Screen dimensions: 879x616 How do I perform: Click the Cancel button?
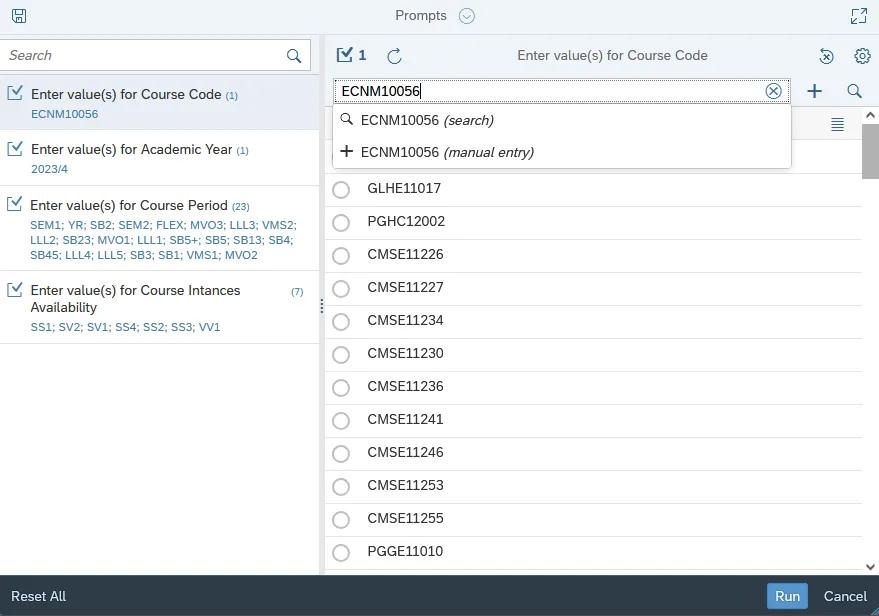845,596
